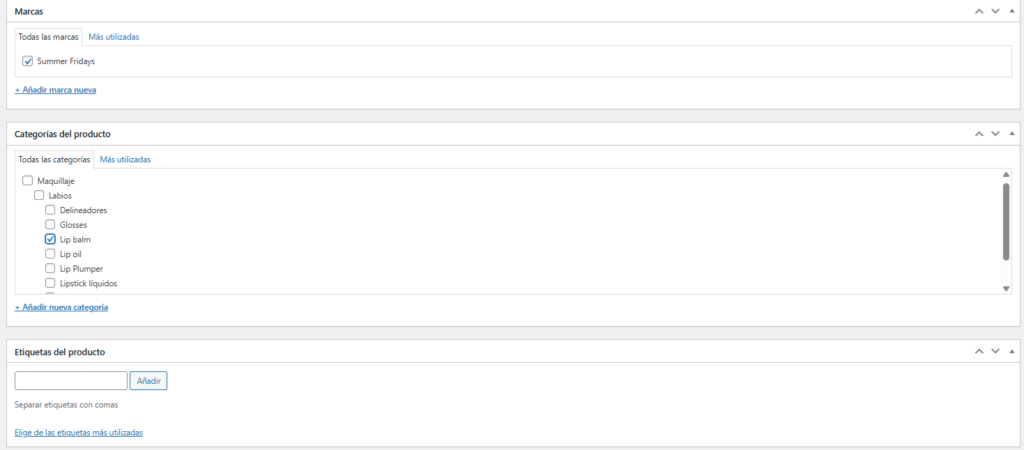Move Etiquetas del producto panel up
Image resolution: width=1024 pixels, height=450 pixels.
[x=979, y=352]
